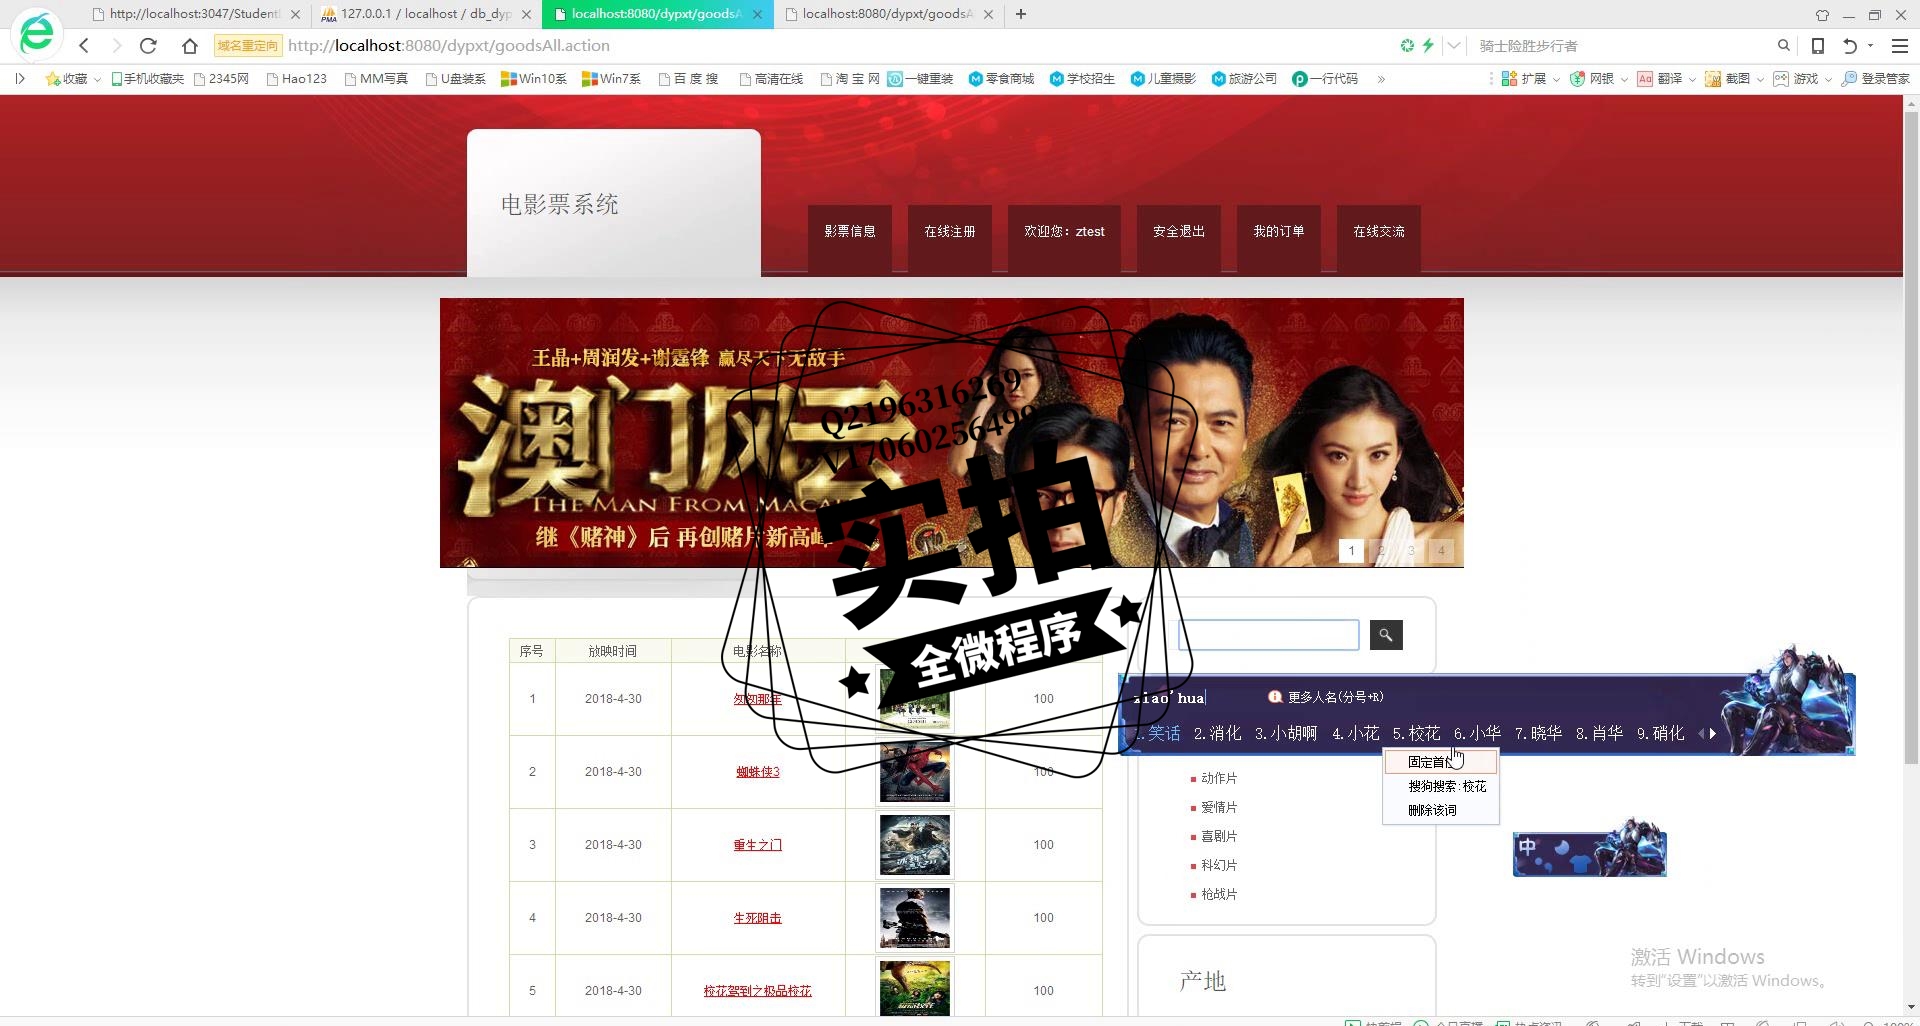Go back using the browser back arrow
Image resolution: width=1920 pixels, height=1026 pixels.
pos(84,46)
